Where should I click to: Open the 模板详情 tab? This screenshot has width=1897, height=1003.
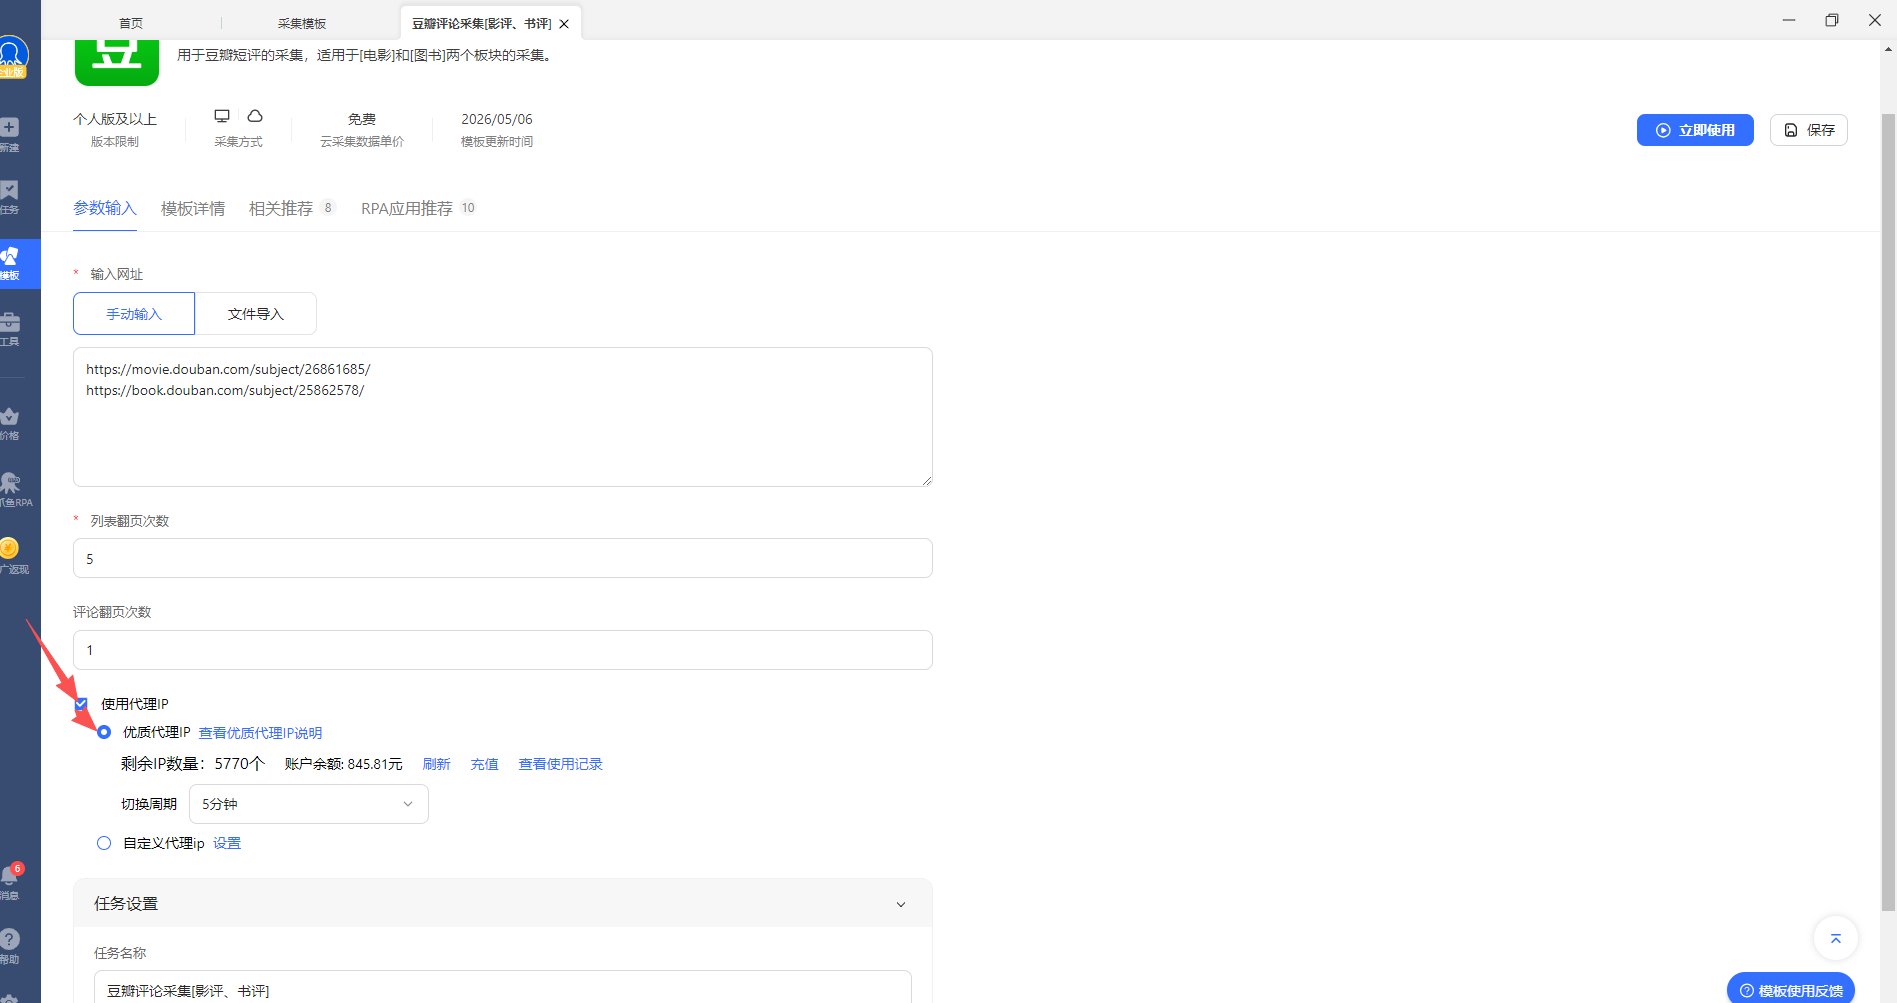coord(193,208)
